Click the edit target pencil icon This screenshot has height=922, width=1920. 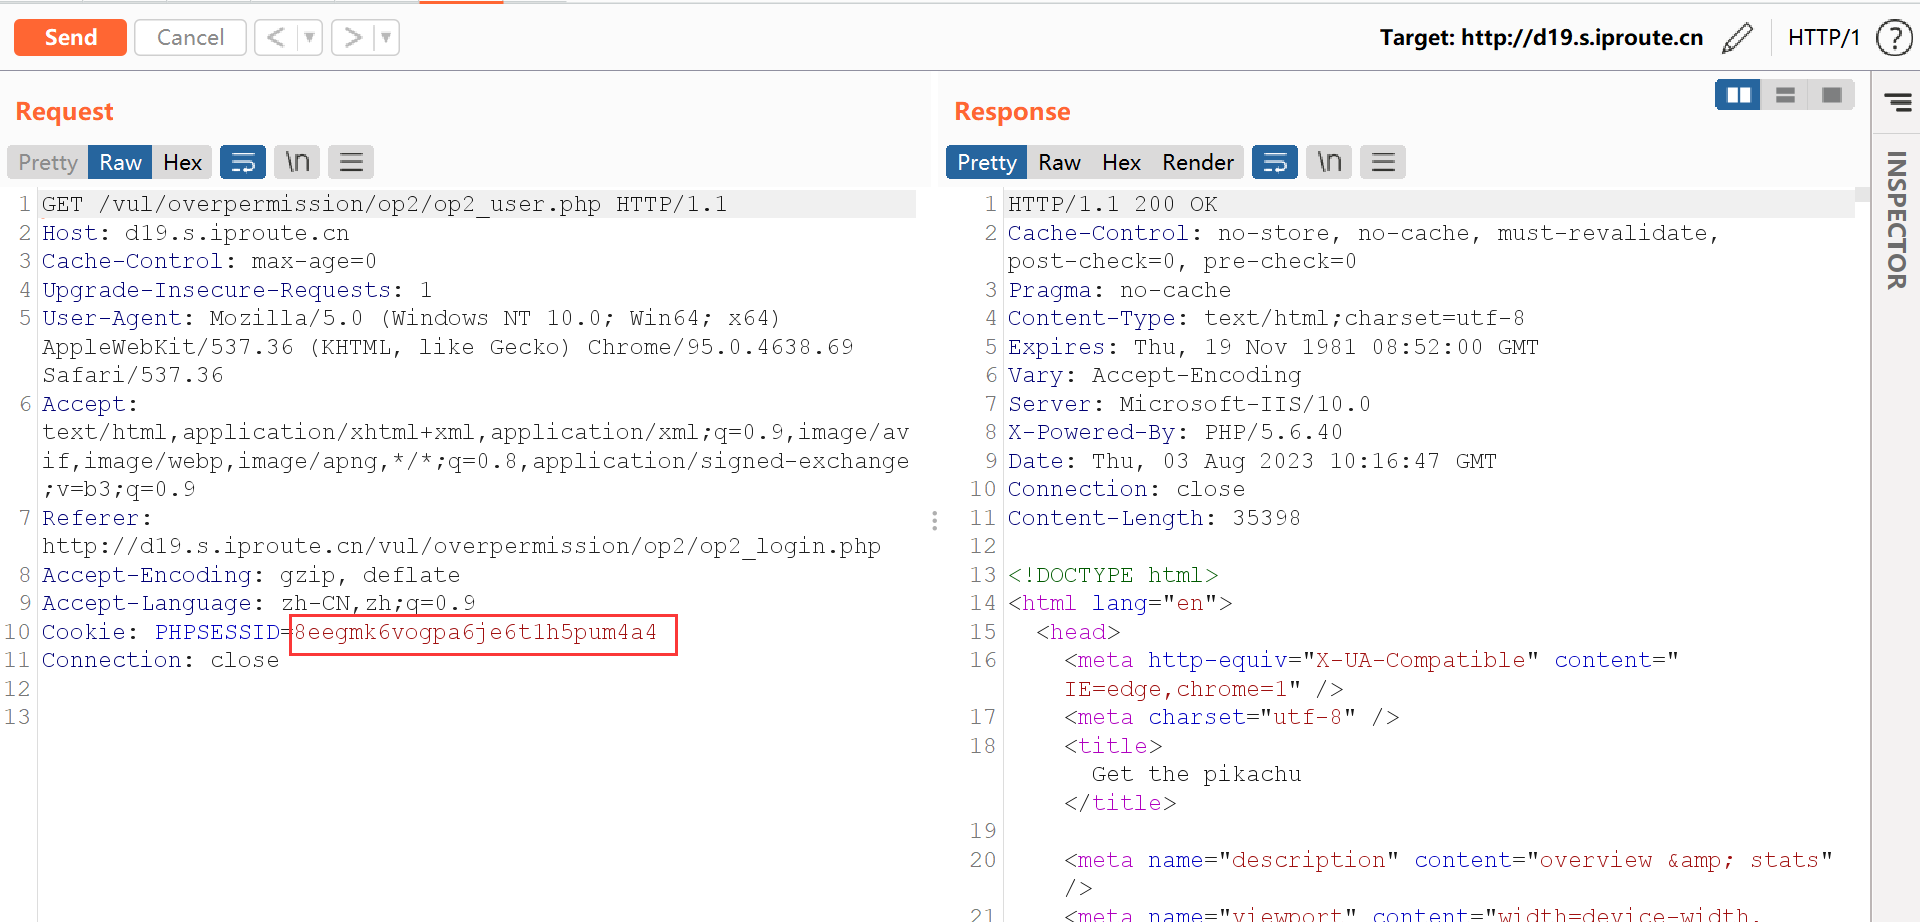[1738, 38]
